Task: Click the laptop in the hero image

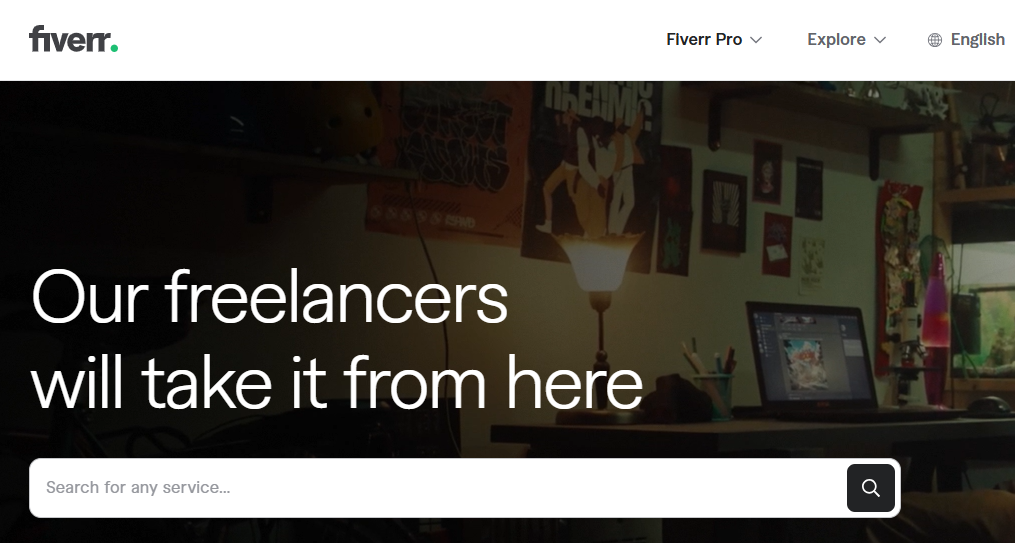Action: pyautogui.click(x=816, y=359)
